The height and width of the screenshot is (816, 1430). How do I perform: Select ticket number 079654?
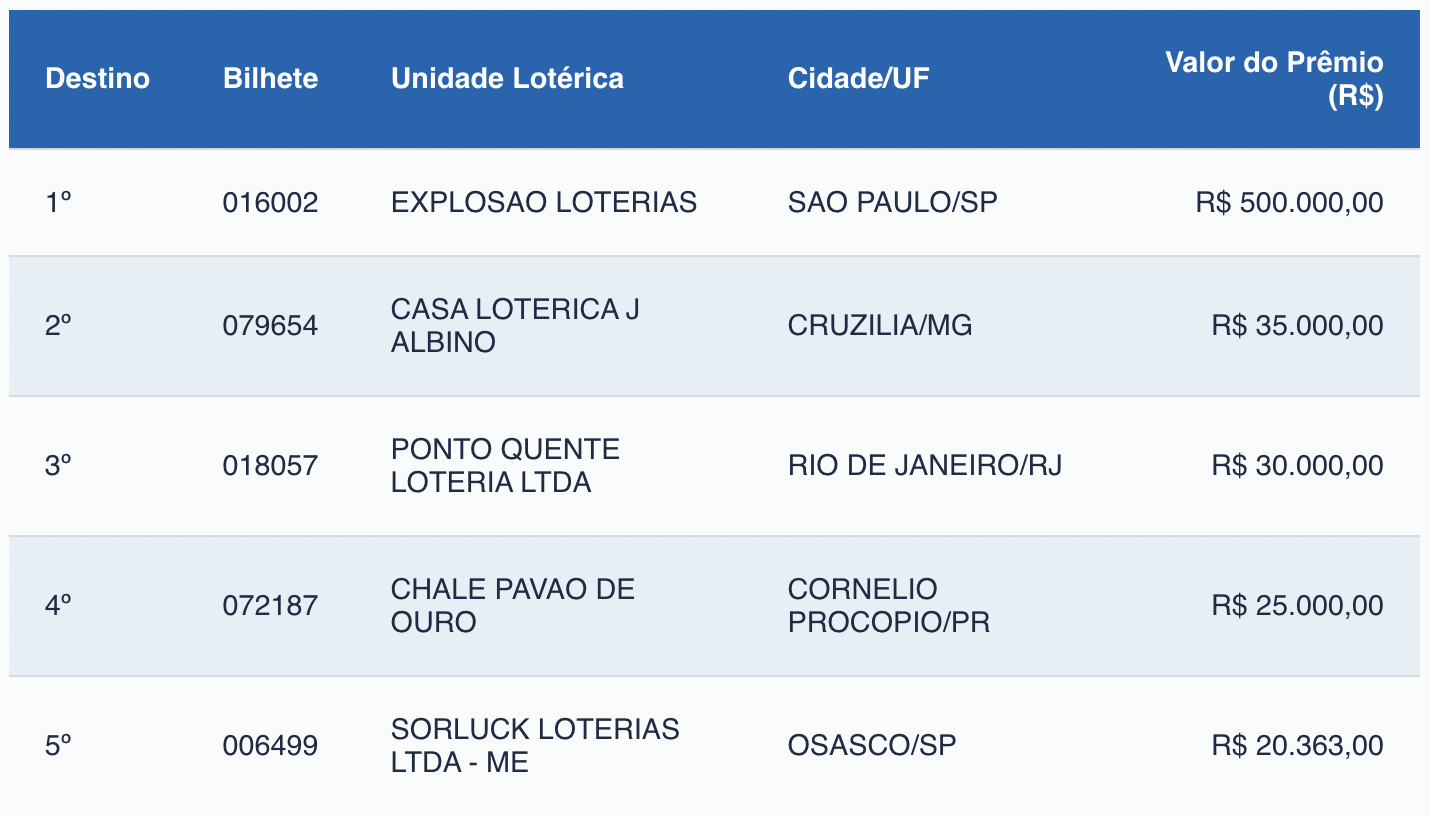pos(270,326)
